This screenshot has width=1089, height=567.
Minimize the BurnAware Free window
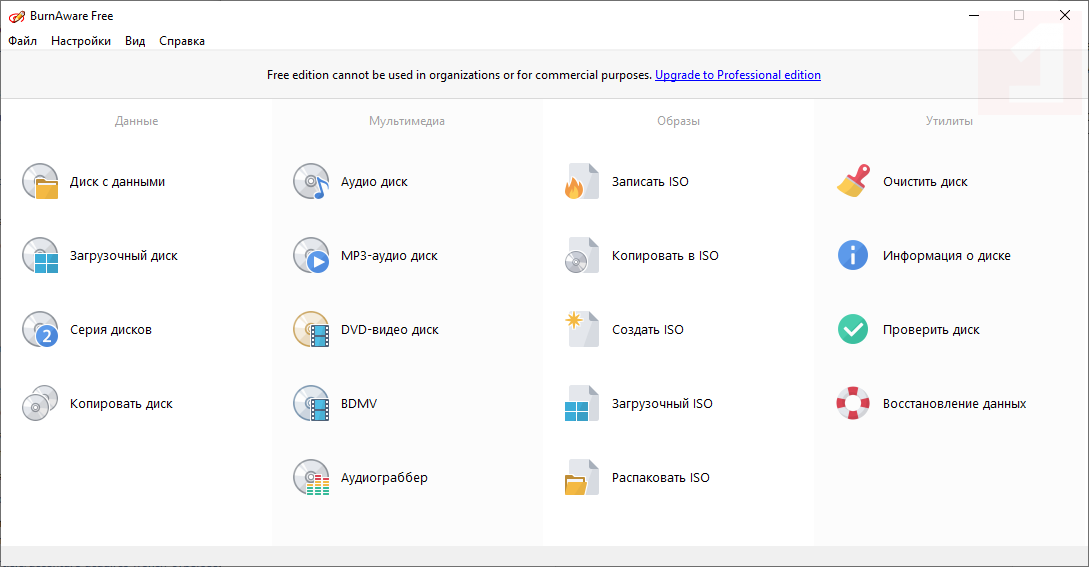click(974, 15)
